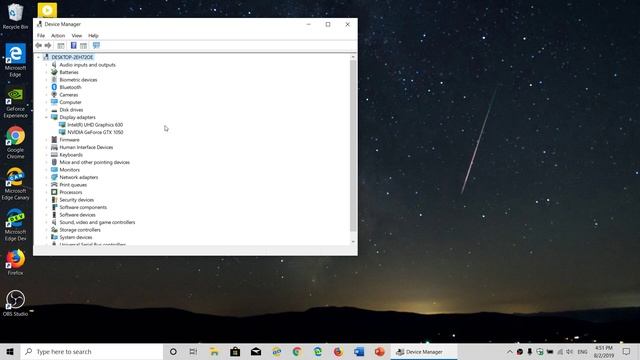Select Security devices entry
The image size is (640, 360).
[x=76, y=200]
